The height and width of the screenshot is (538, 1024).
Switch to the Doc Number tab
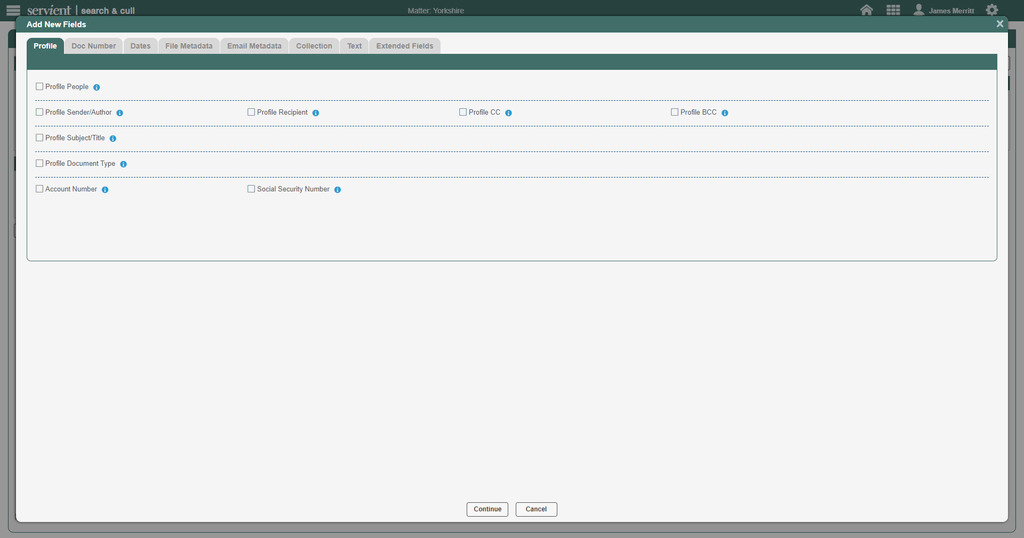pyautogui.click(x=94, y=46)
